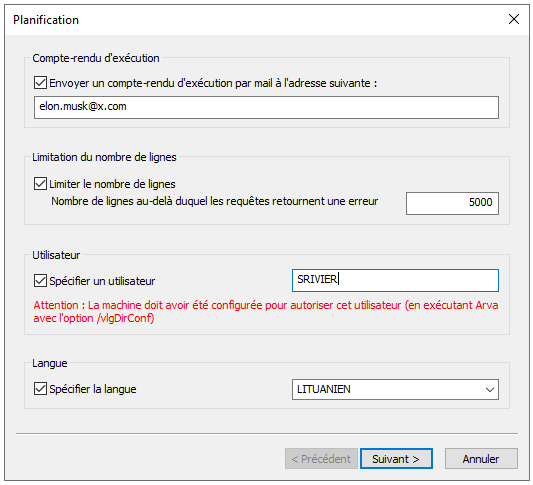This screenshot has height=485, width=533.
Task: Open the LITUANIEN language combo box
Action: coord(395,389)
